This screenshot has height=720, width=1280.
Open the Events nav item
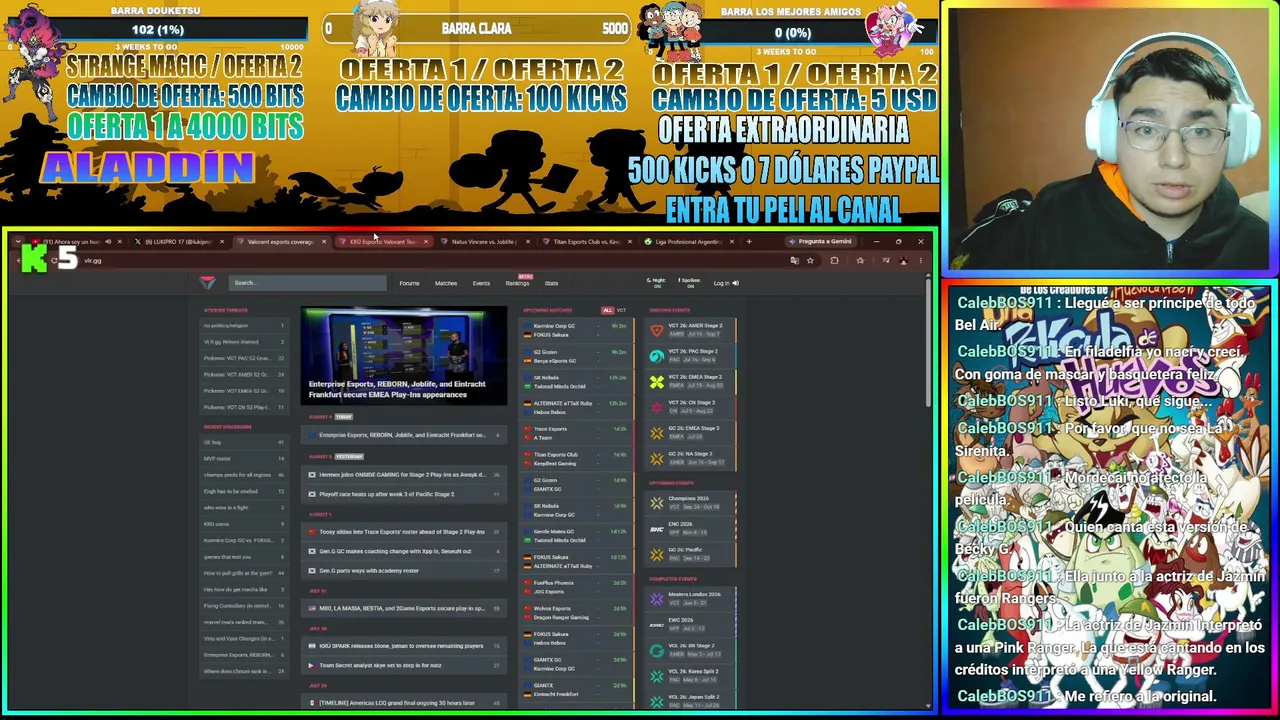(x=481, y=283)
